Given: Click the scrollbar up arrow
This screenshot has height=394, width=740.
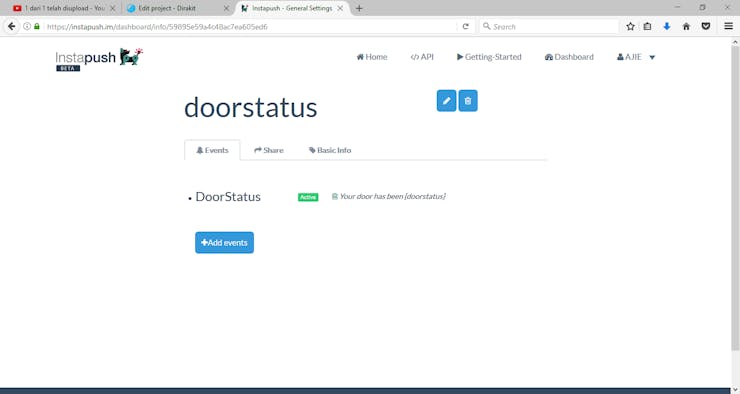Looking at the screenshot, I should point(735,42).
